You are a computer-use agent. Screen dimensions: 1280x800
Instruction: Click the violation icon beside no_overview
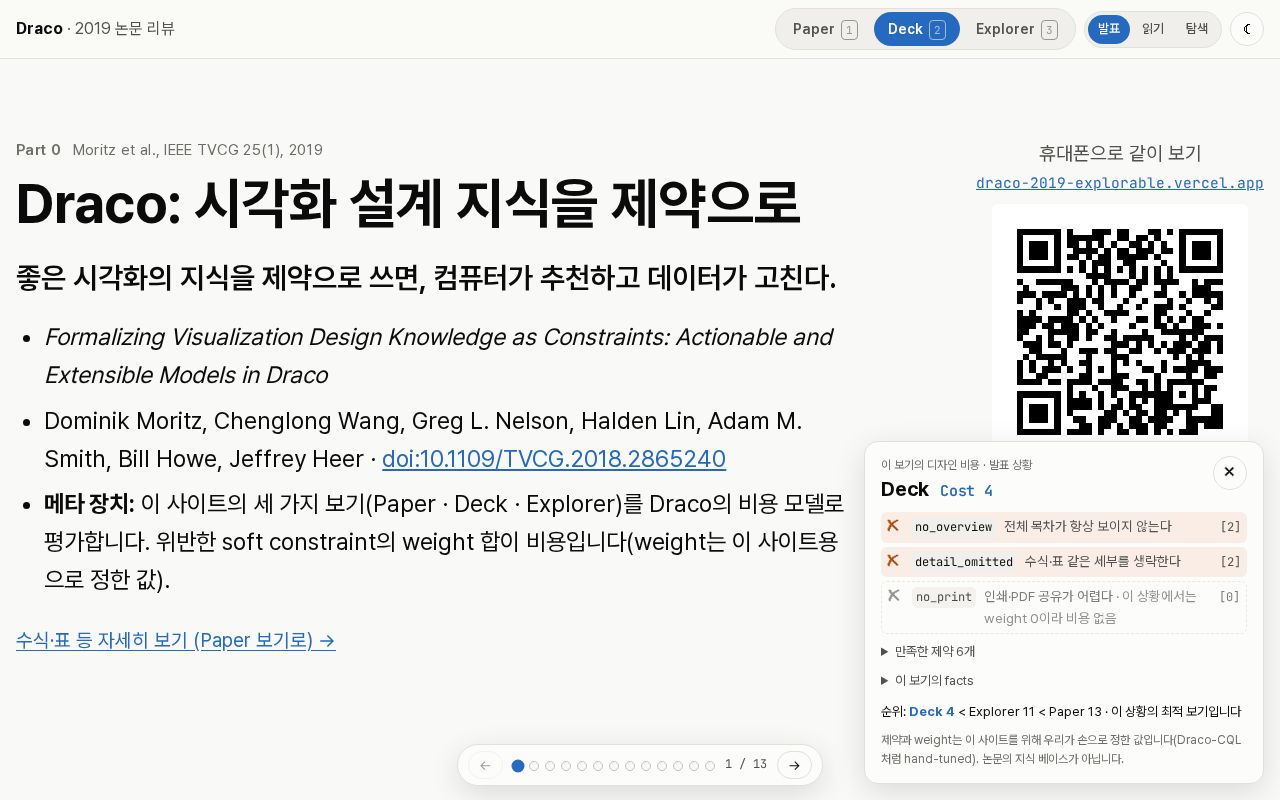(893, 526)
